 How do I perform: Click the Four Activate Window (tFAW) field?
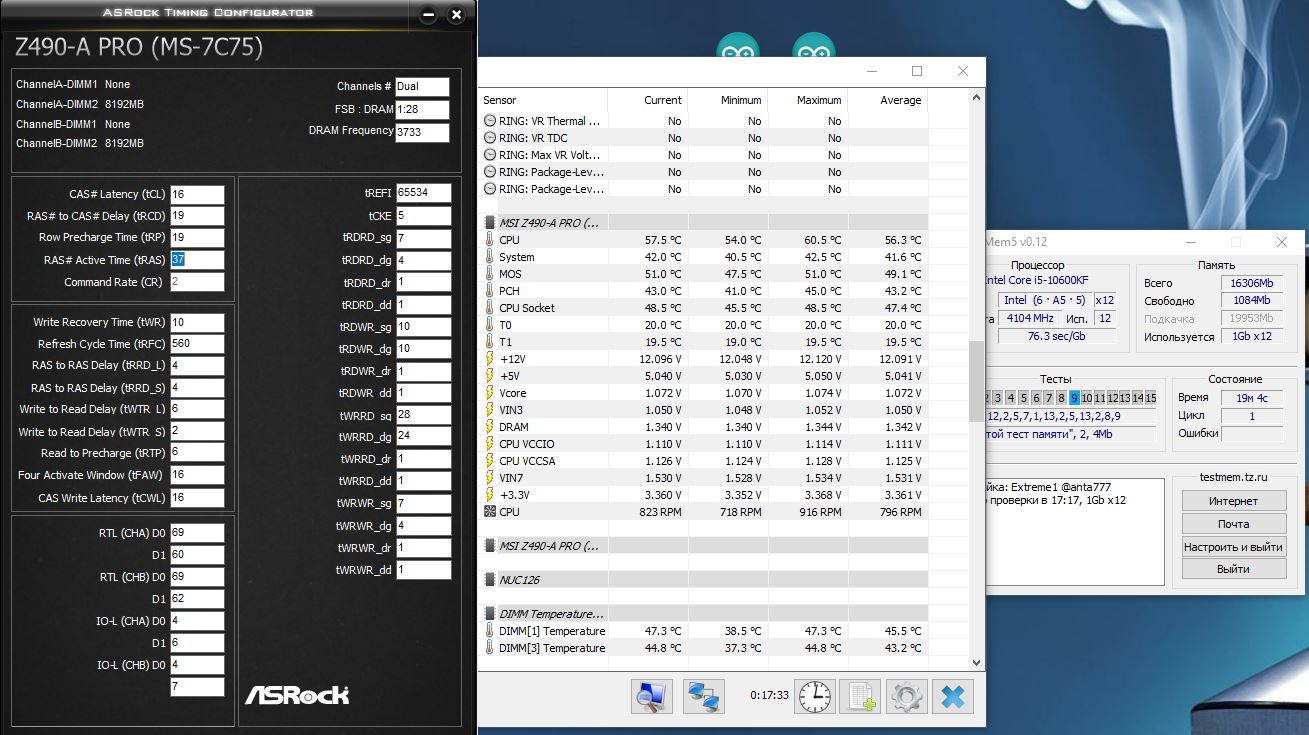pyautogui.click(x=197, y=475)
